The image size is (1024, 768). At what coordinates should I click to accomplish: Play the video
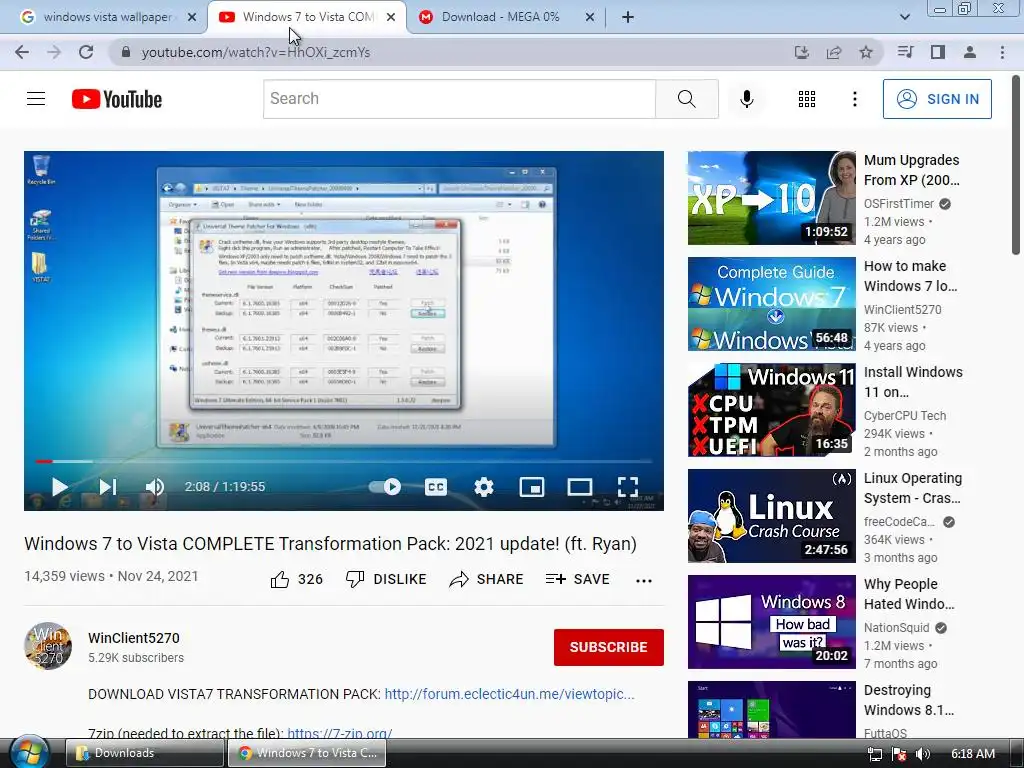point(59,487)
